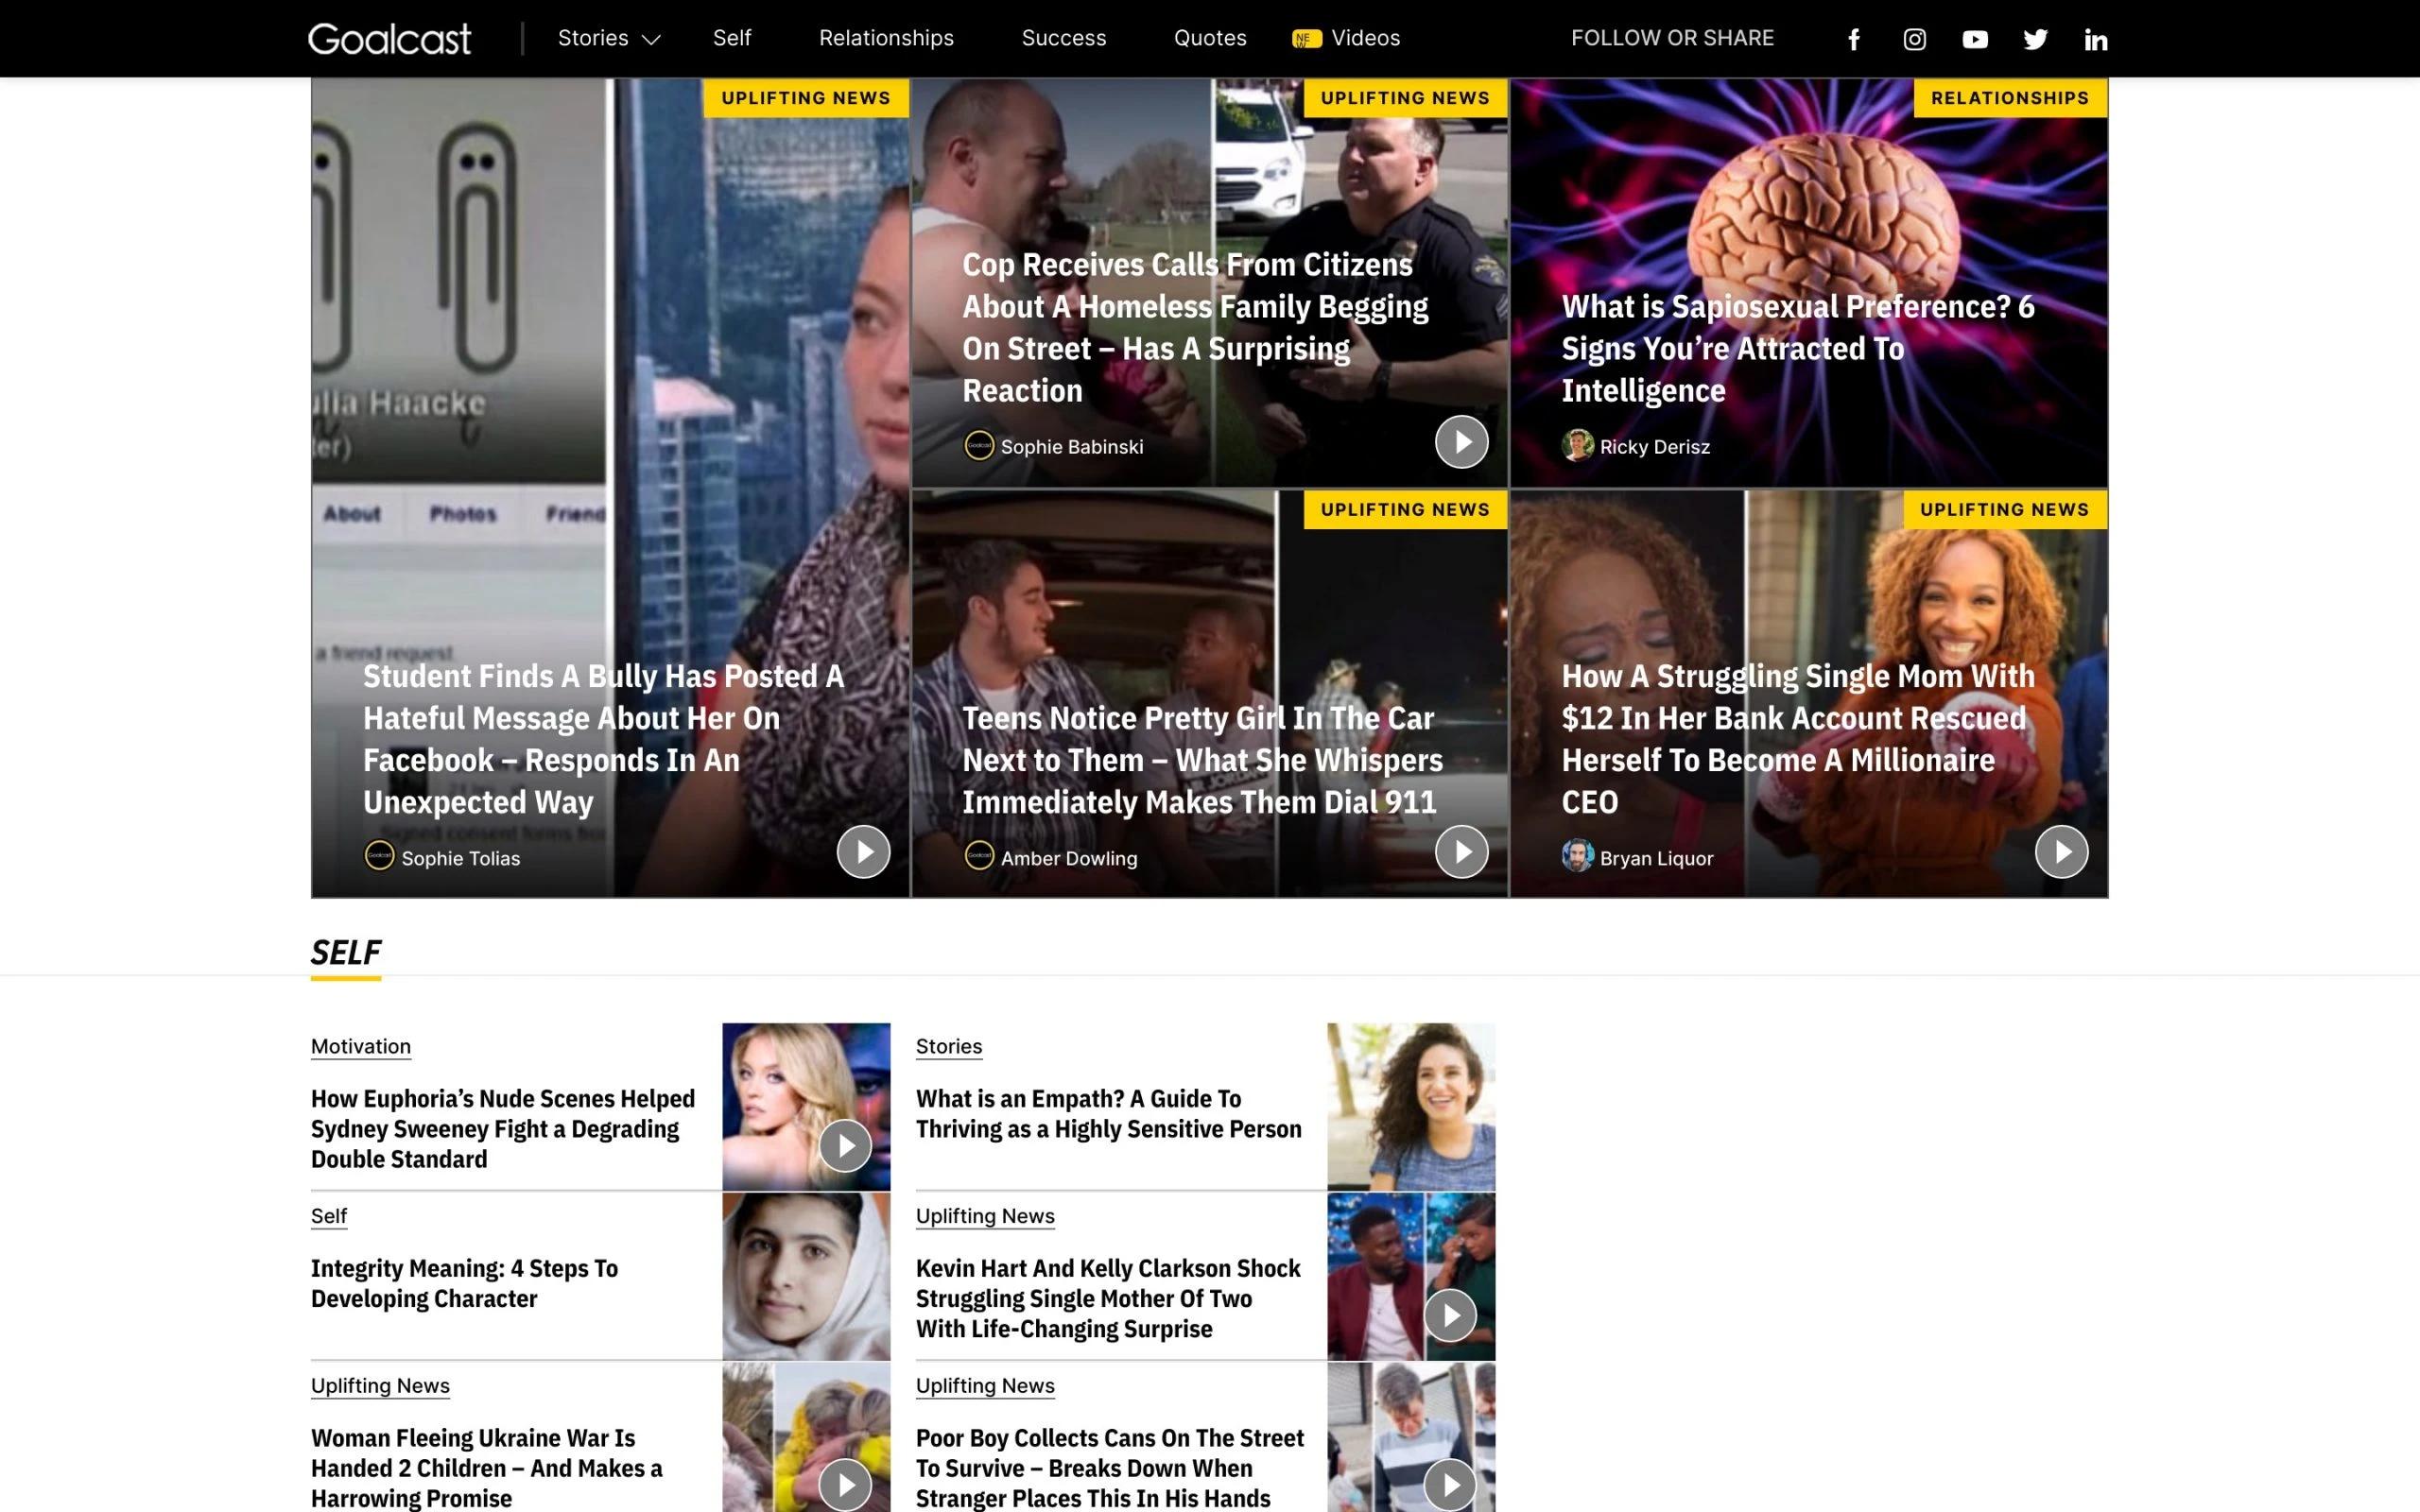Screen dimensions: 2420x1512
Task: Click the YouTube icon in header
Action: point(1974,39)
